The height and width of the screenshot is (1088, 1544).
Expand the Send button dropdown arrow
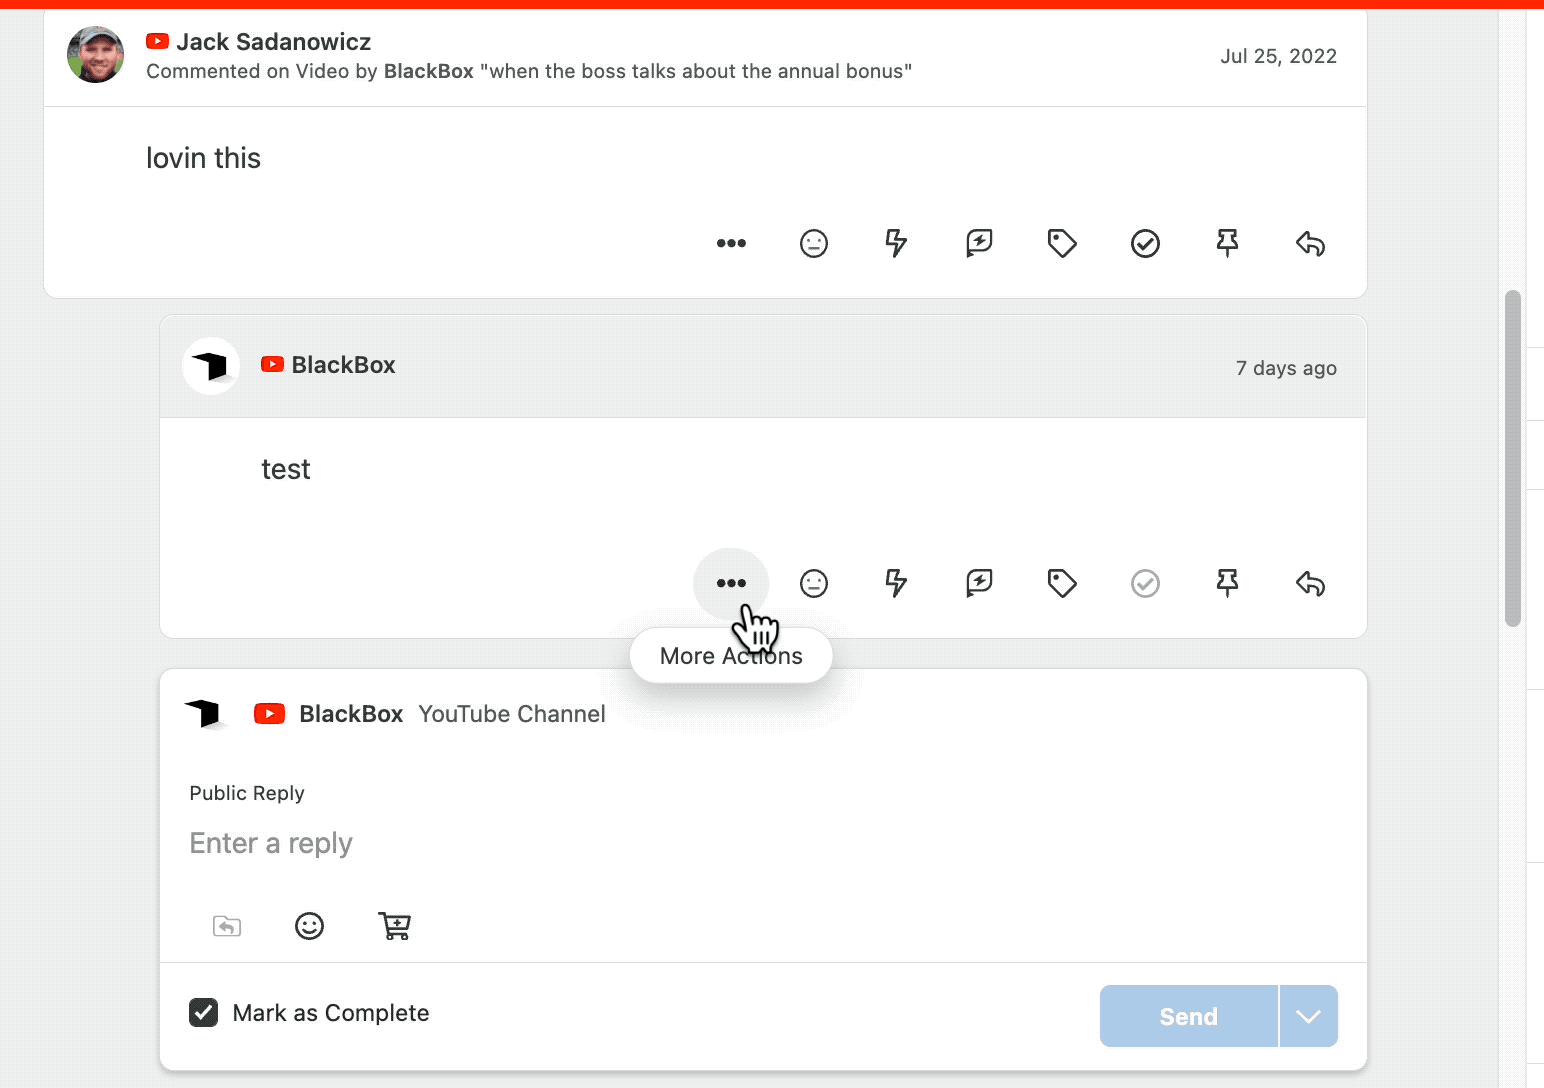pyautogui.click(x=1308, y=1016)
